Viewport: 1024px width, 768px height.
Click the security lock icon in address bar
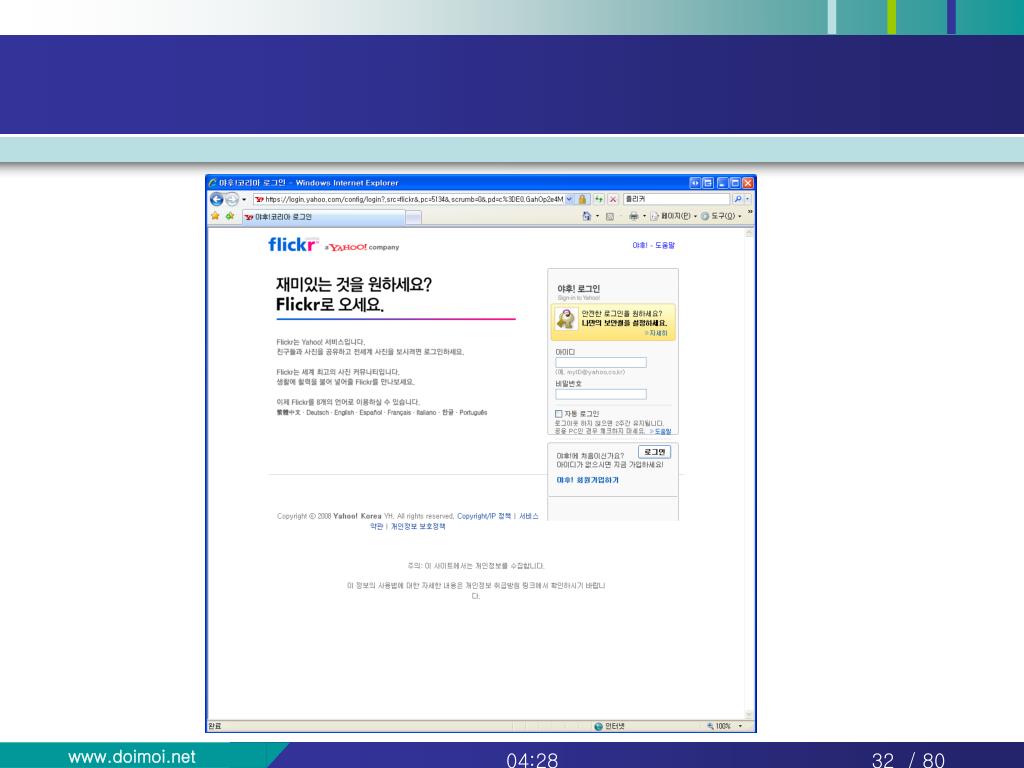583,199
